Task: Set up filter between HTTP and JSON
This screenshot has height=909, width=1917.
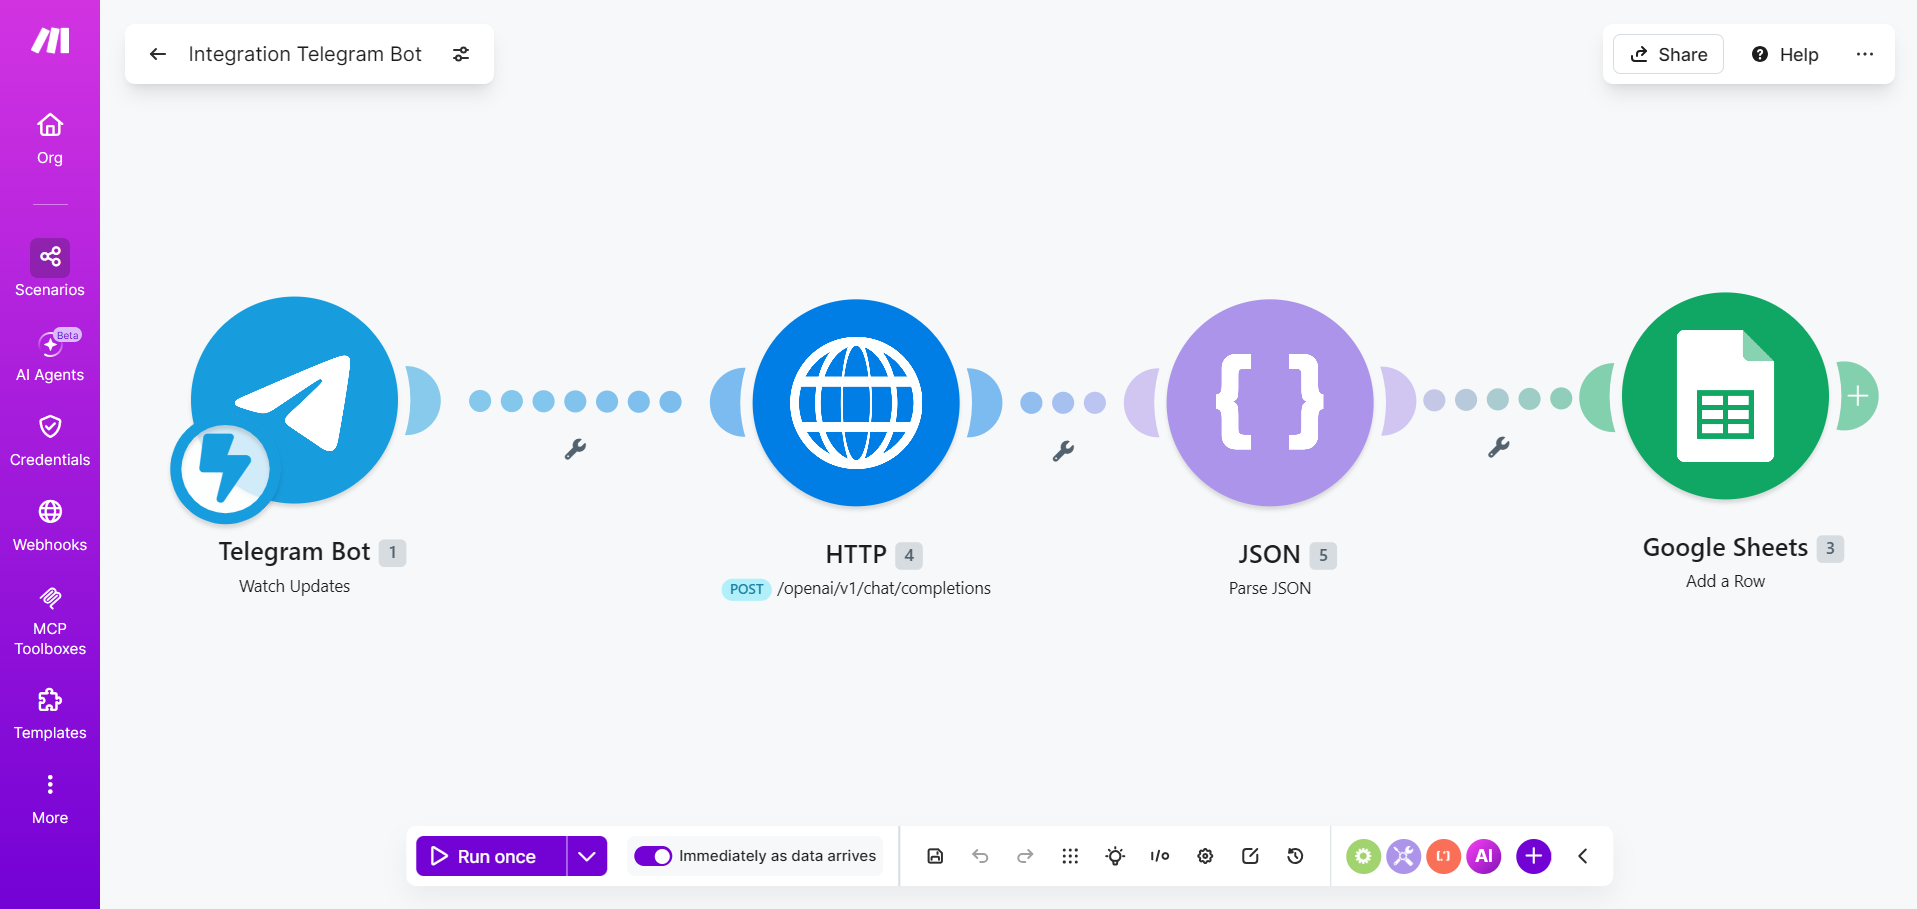Action: coord(1063,451)
